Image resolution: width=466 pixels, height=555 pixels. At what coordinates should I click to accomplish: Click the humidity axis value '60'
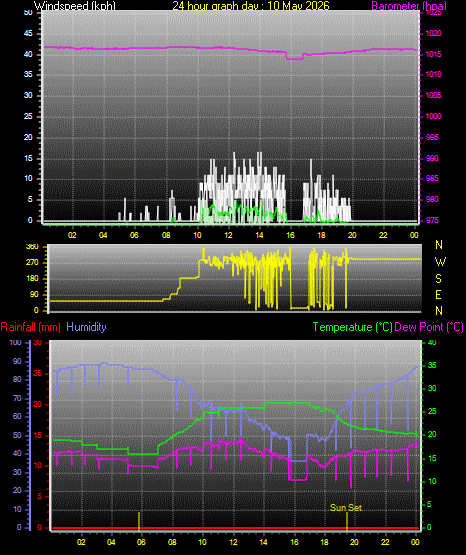coord(17,417)
